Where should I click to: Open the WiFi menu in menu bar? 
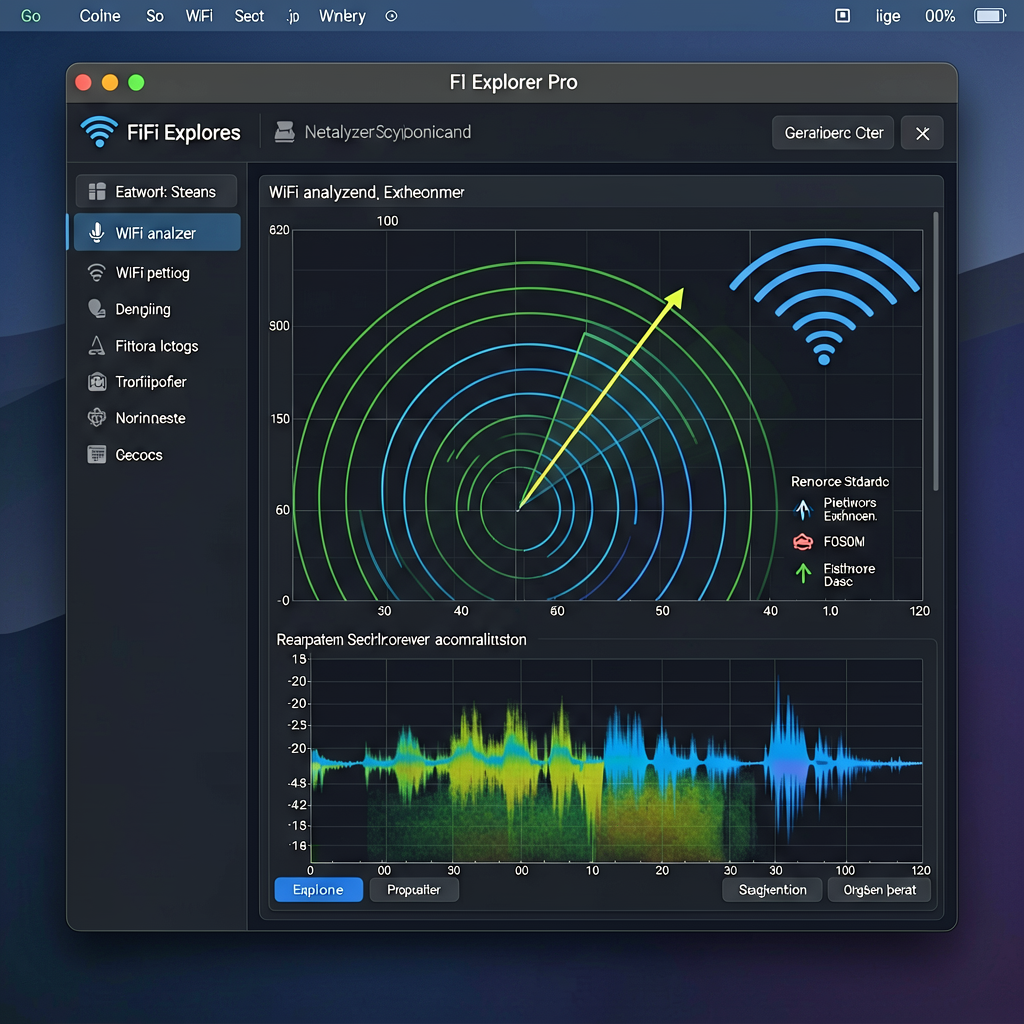199,16
